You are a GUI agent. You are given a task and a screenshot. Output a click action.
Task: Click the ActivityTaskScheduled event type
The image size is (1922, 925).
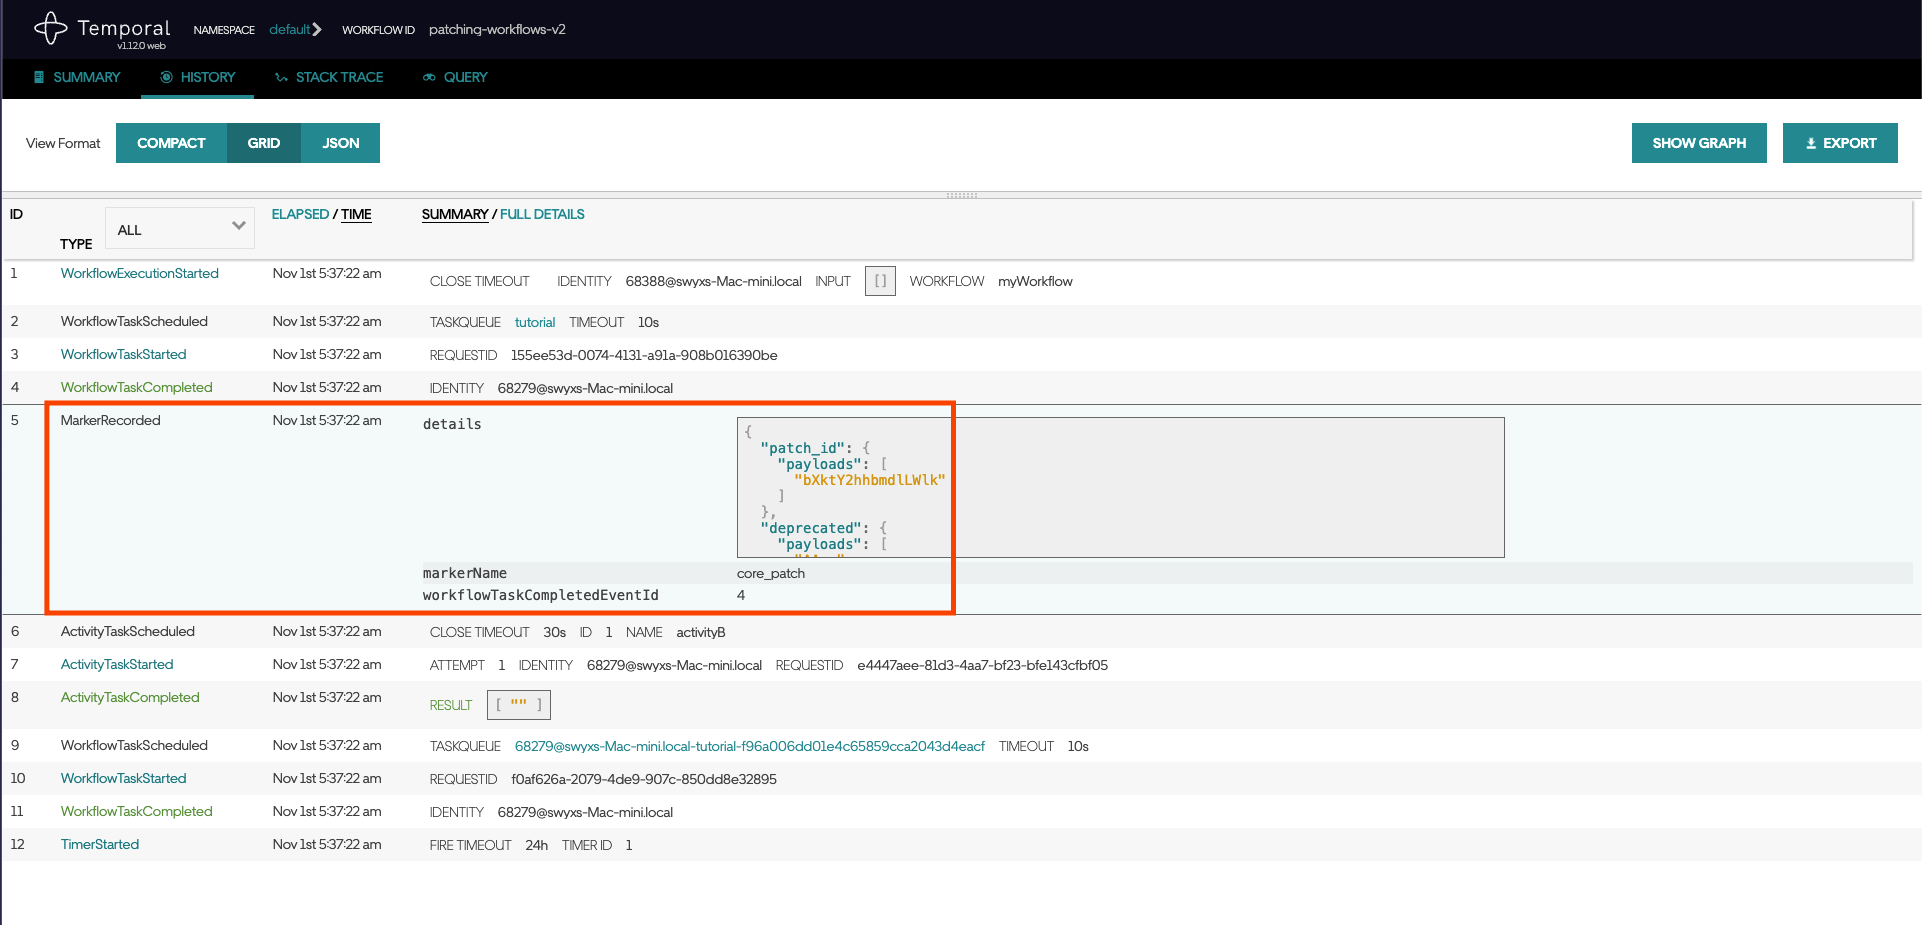pyautogui.click(x=128, y=631)
